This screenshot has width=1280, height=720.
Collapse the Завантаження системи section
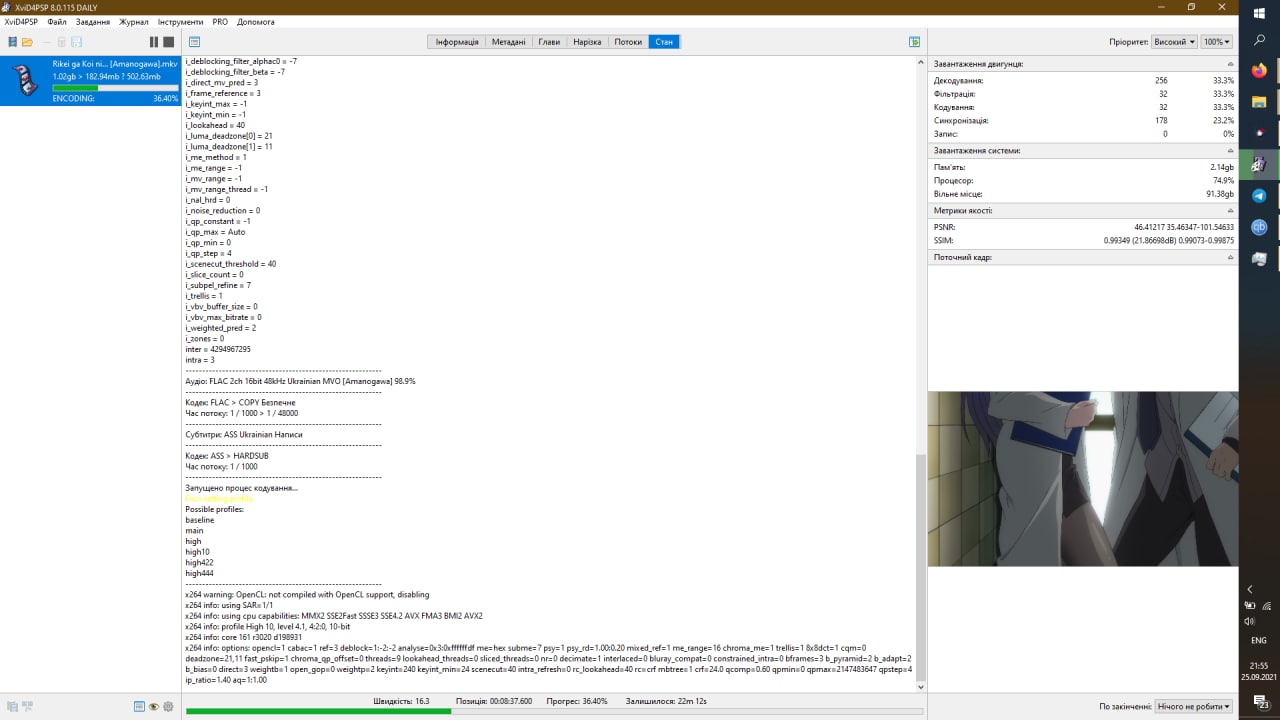pyautogui.click(x=1230, y=150)
